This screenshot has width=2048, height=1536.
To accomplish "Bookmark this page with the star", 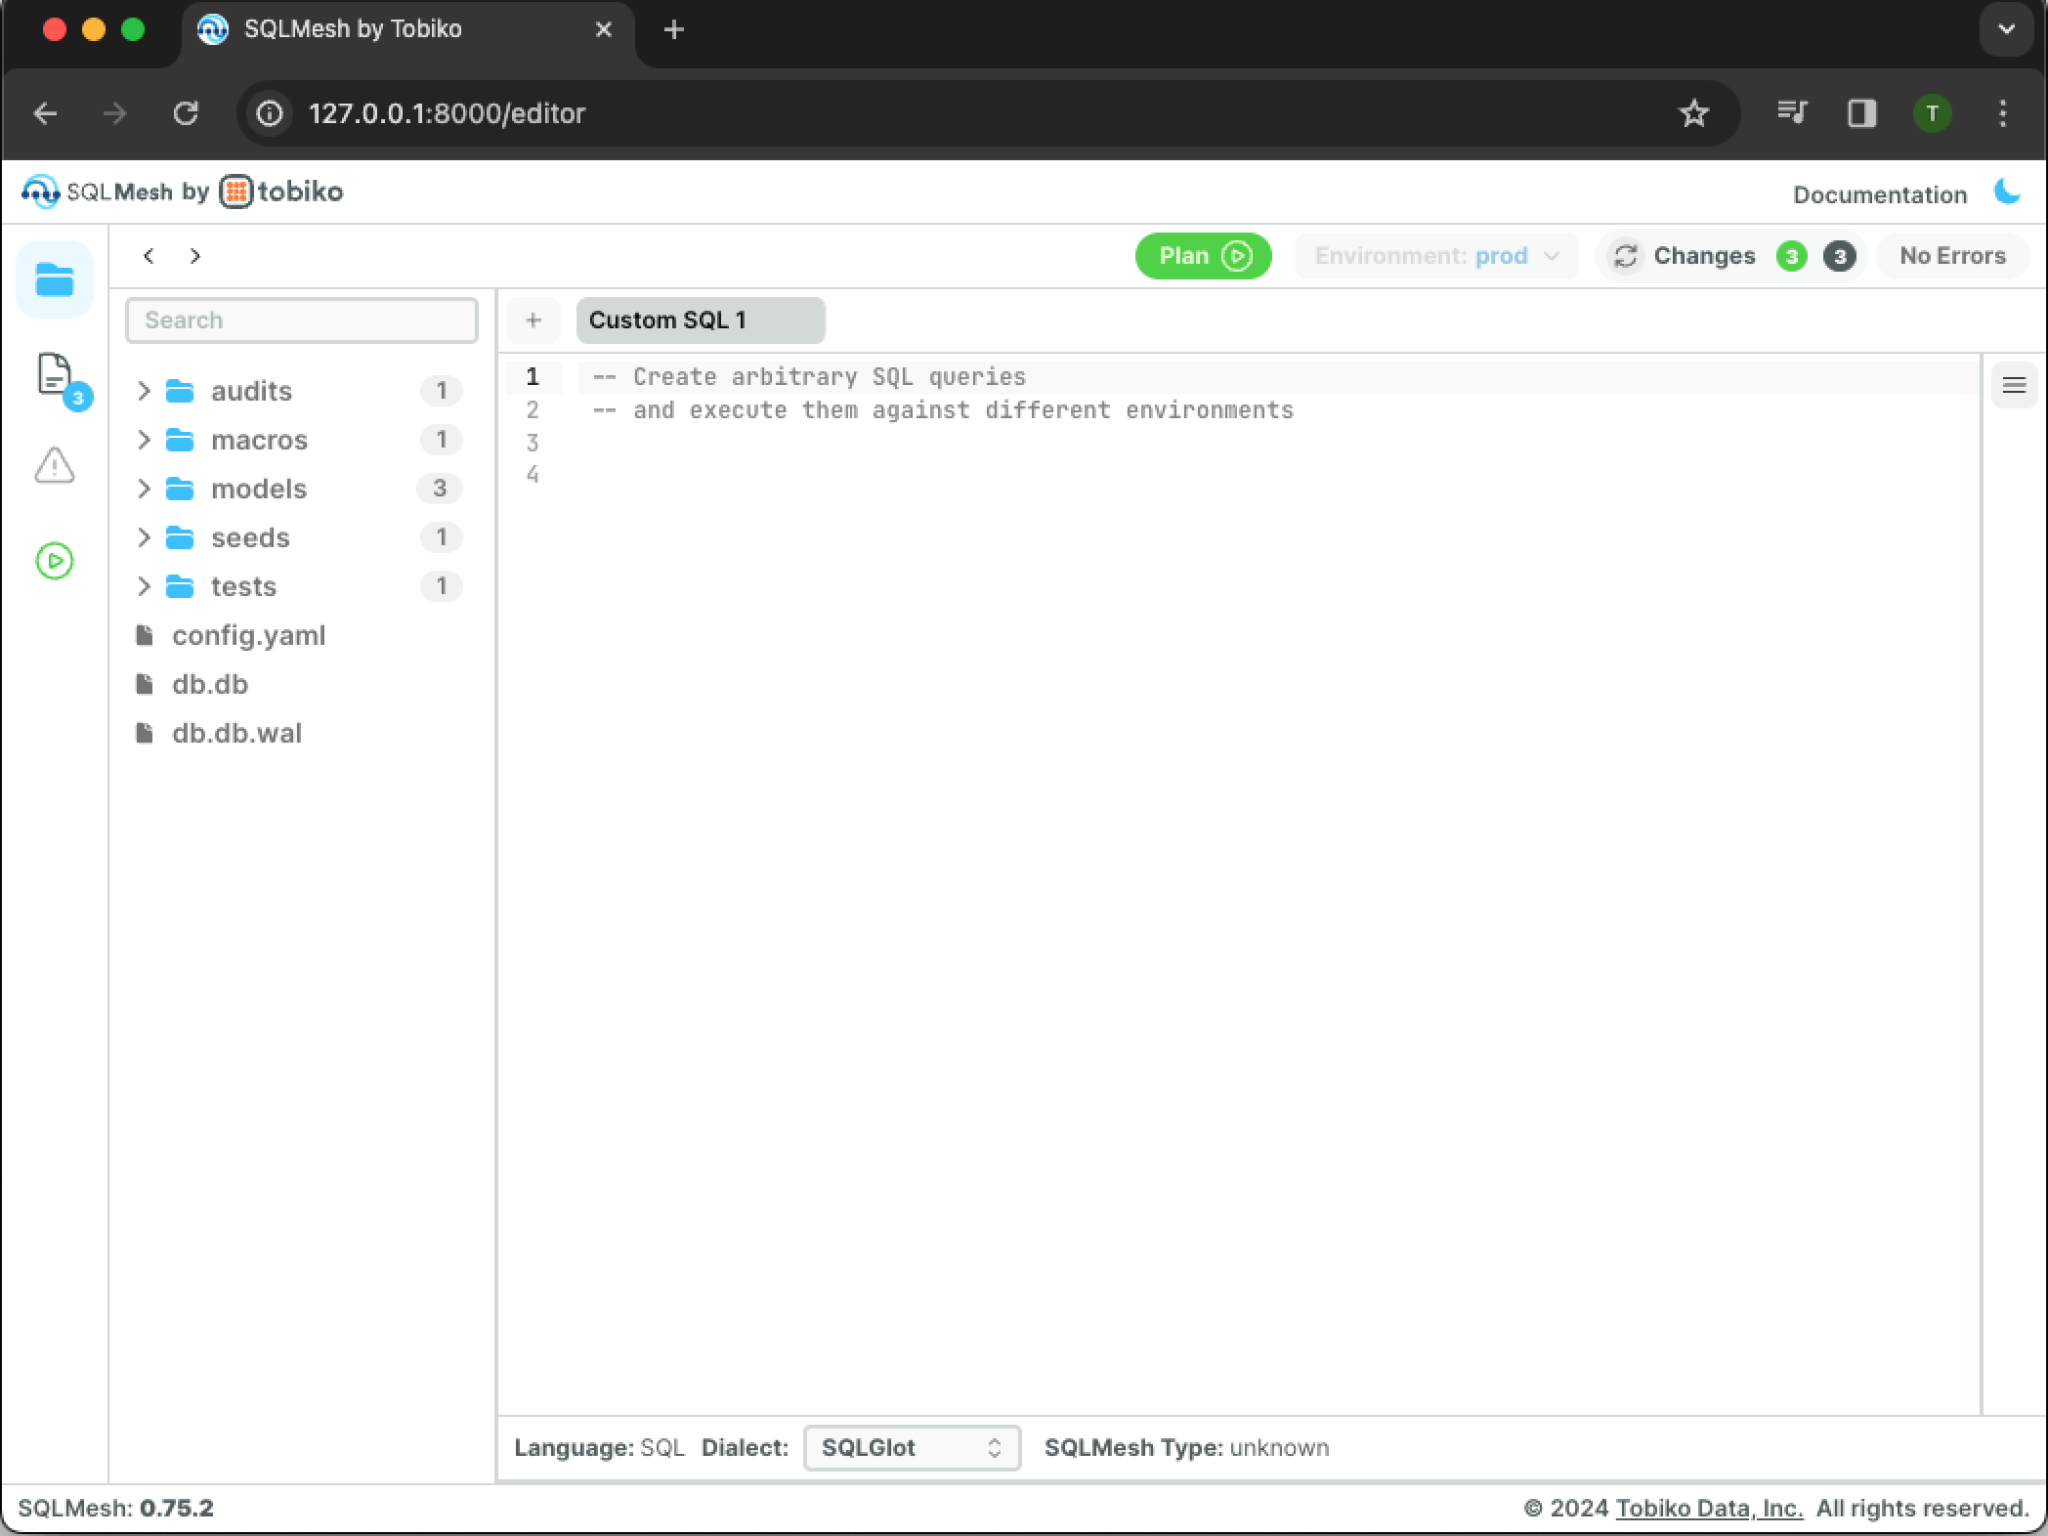I will pos(1693,113).
